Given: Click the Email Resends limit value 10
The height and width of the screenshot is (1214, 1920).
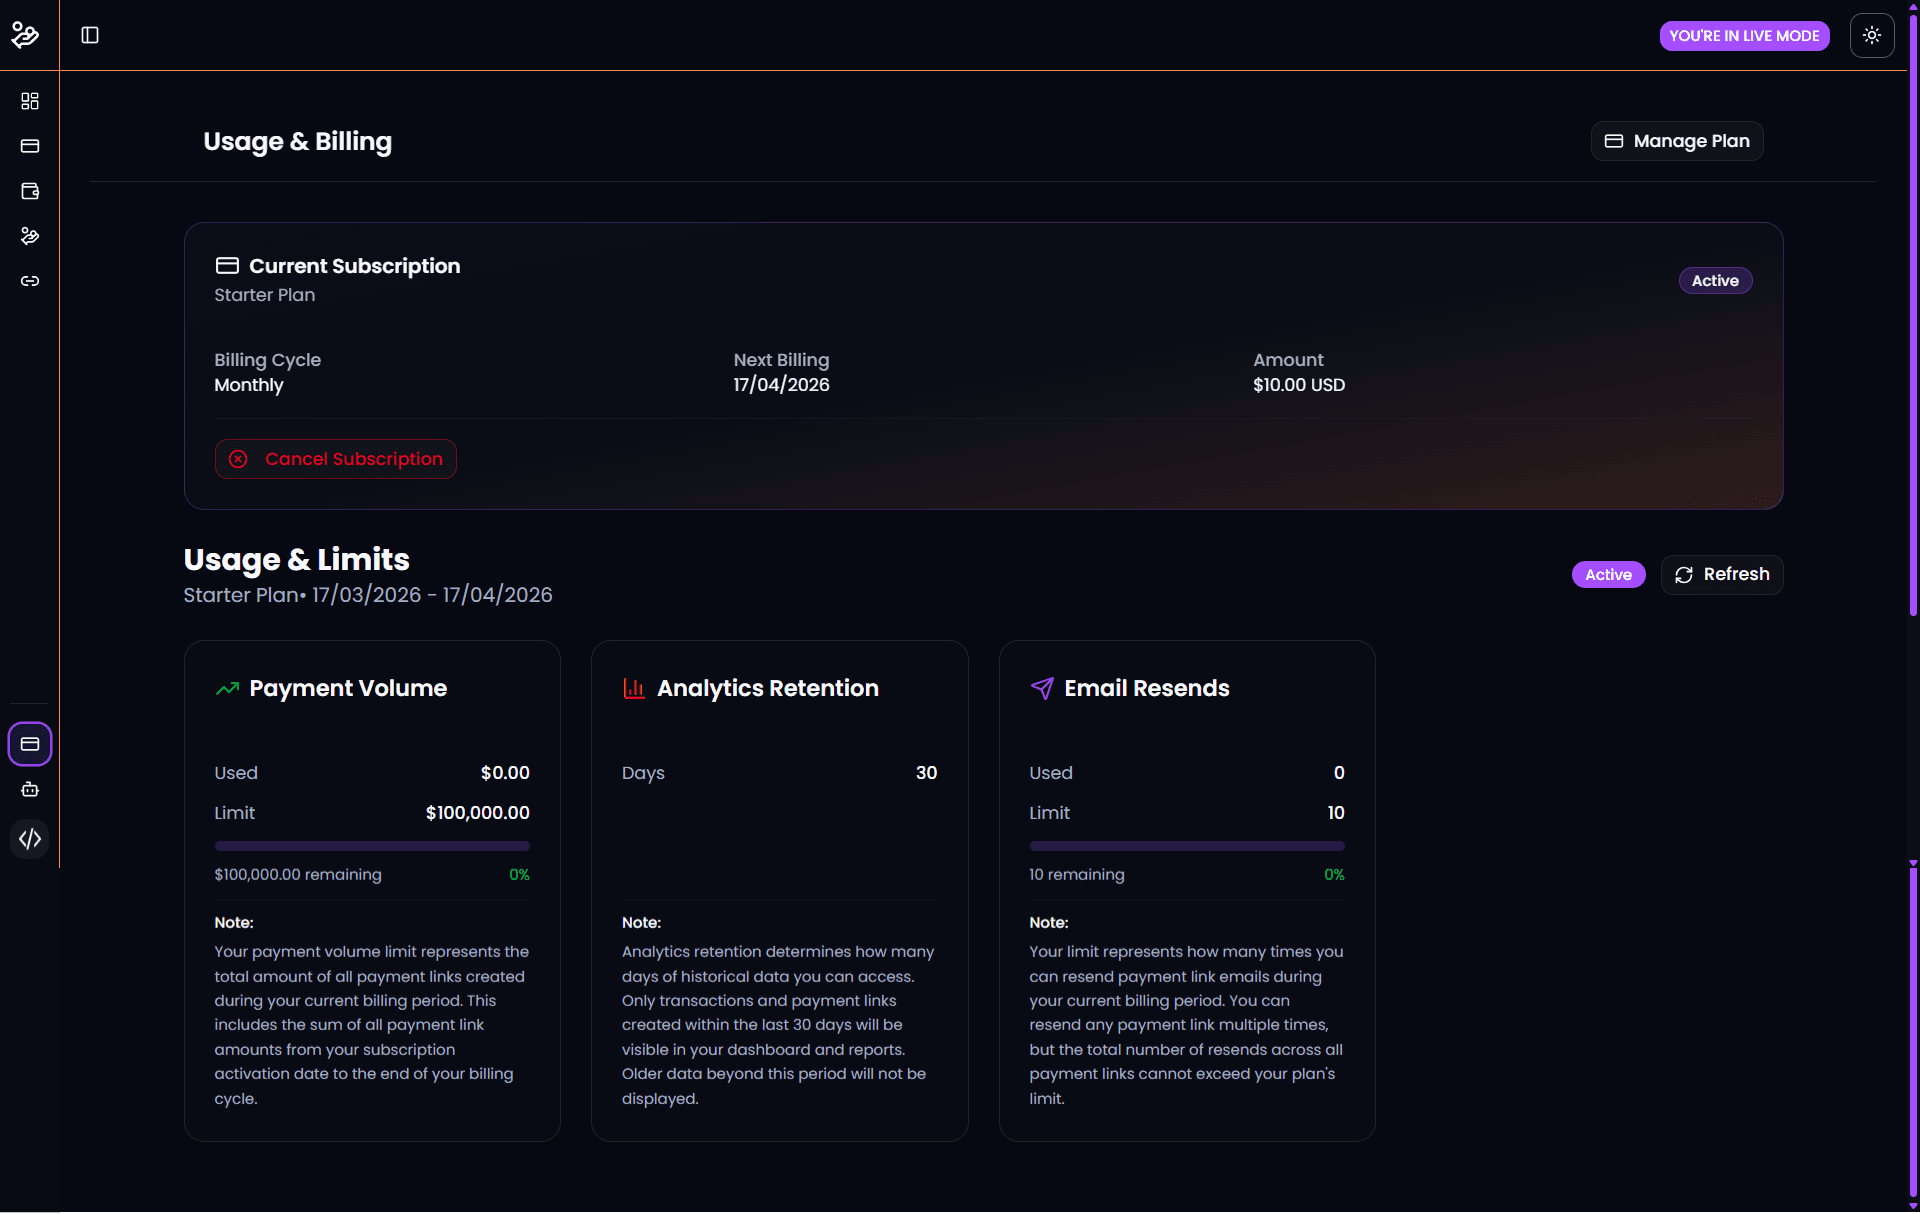Looking at the screenshot, I should 1336,813.
